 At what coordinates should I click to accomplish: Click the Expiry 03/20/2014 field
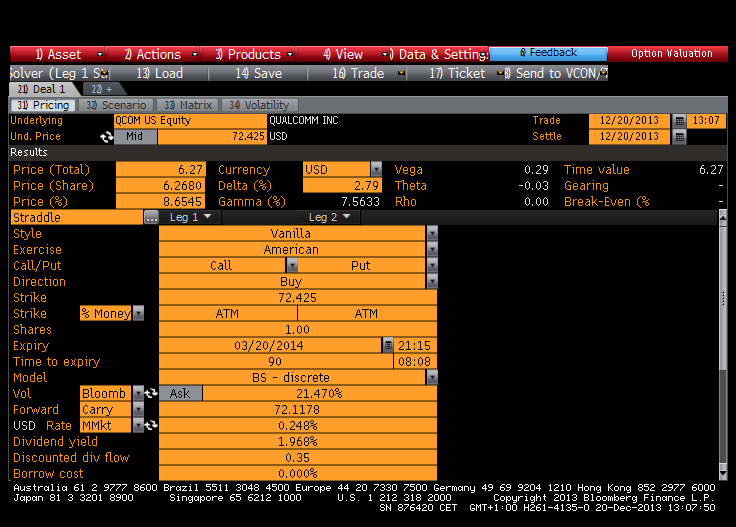[x=270, y=346]
